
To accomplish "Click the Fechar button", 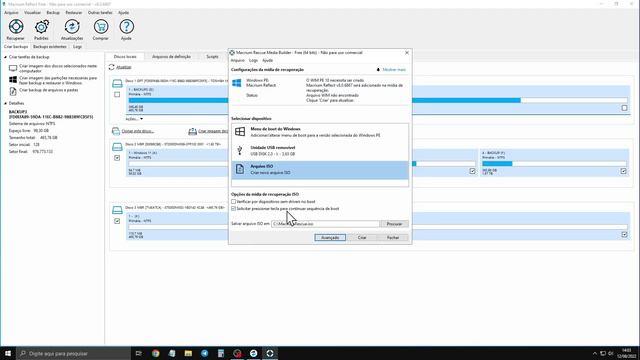I will pyautogui.click(x=393, y=238).
